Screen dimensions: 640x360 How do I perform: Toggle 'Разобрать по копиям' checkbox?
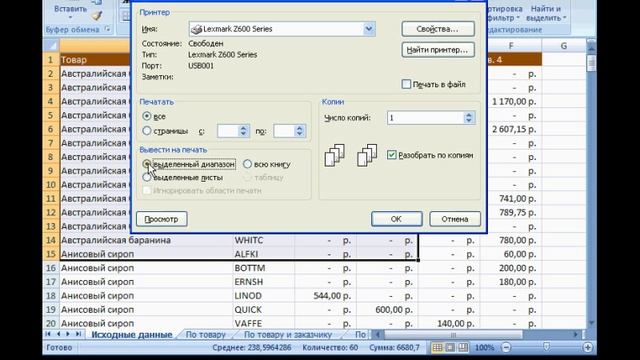[391, 155]
